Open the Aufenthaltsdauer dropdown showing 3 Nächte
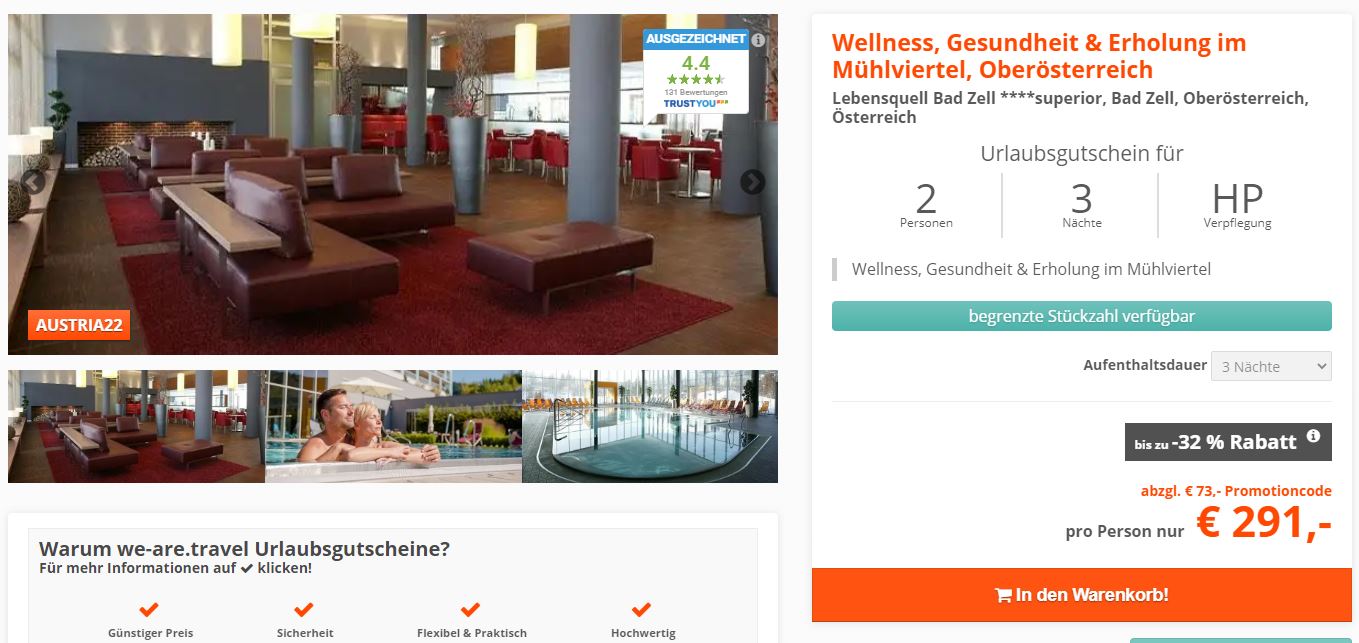Viewport: 1359px width, 643px height. click(1271, 366)
